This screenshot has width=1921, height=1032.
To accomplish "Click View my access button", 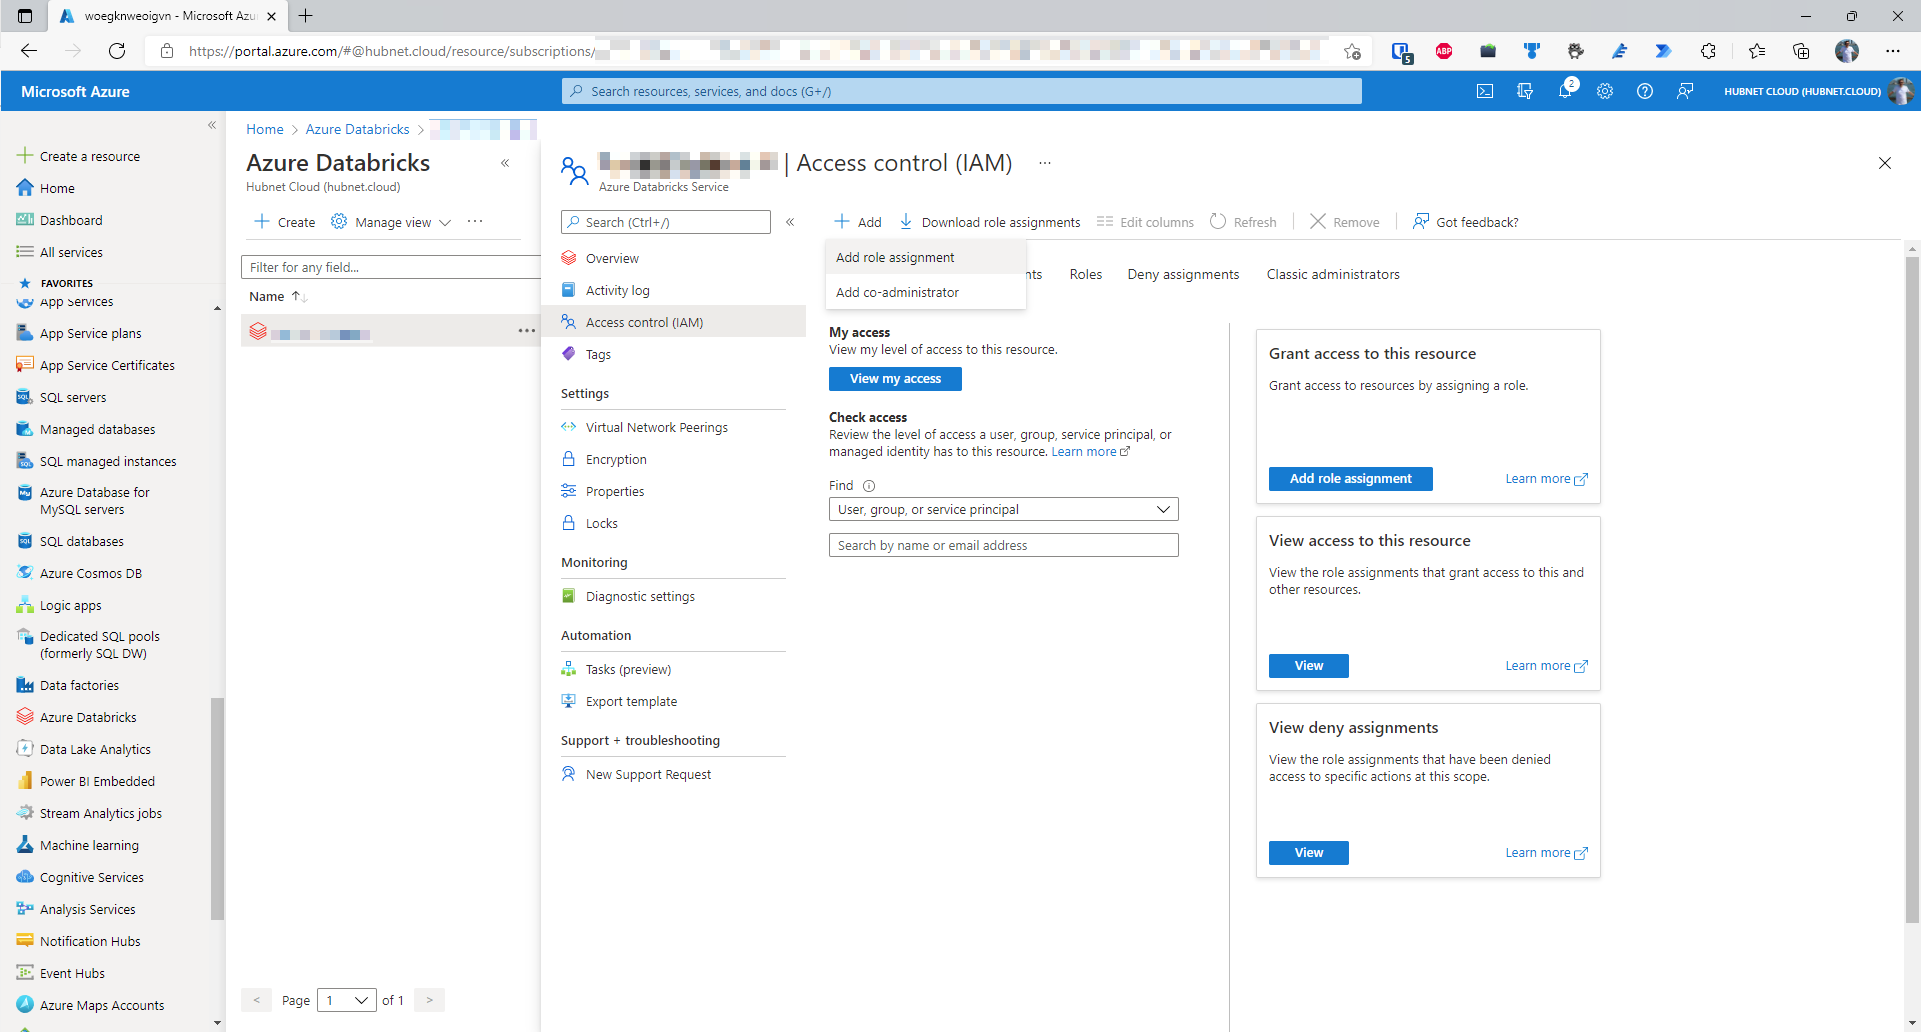I will click(x=895, y=378).
